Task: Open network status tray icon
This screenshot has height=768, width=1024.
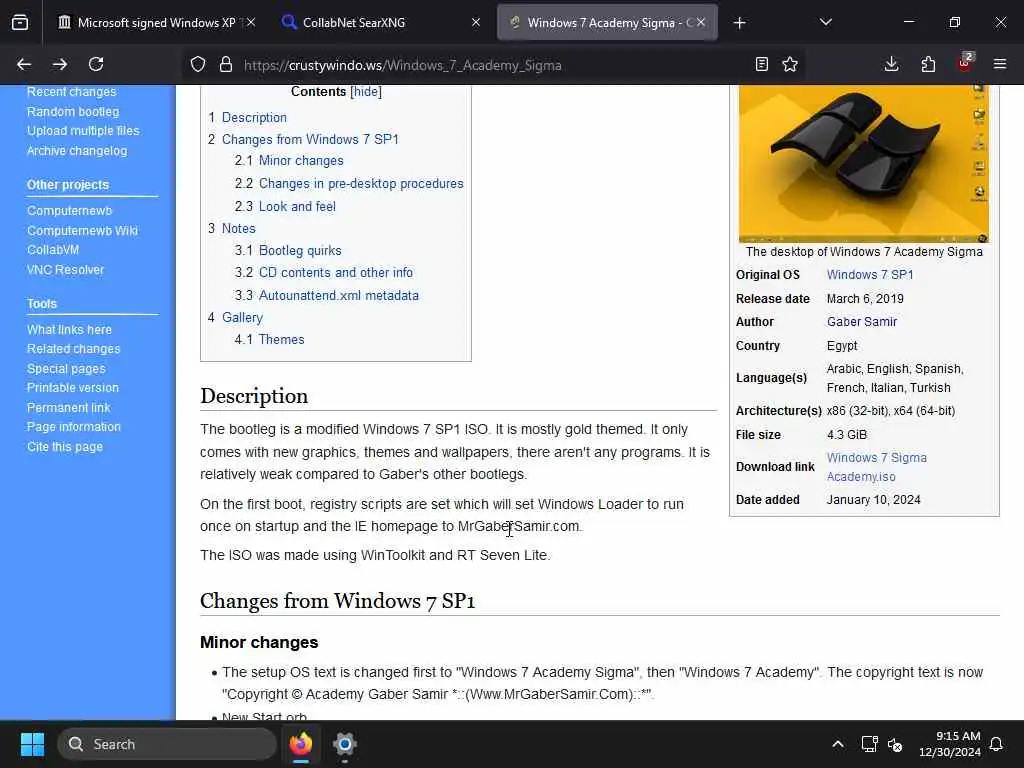Action: click(869, 744)
